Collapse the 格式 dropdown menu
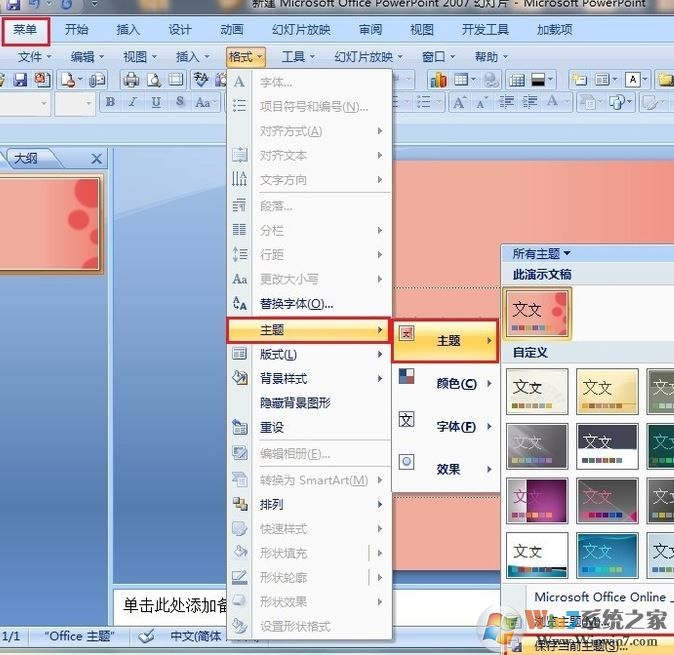674x655 pixels. (x=245, y=57)
